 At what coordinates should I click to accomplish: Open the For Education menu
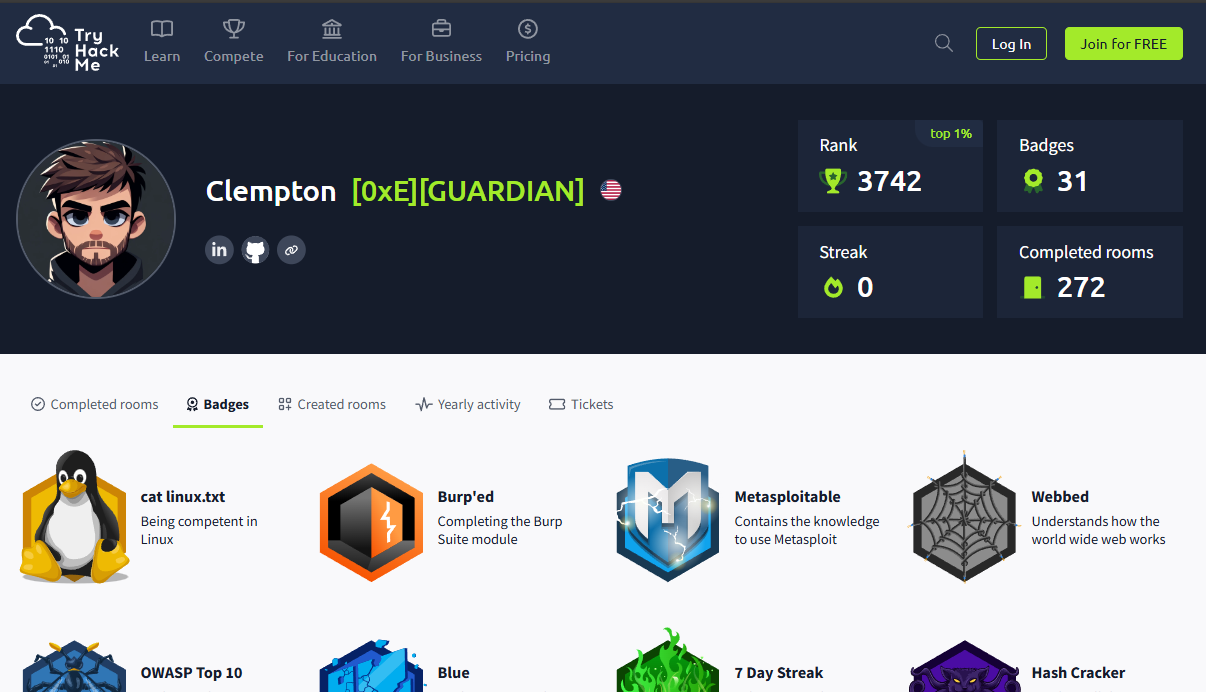tap(332, 42)
